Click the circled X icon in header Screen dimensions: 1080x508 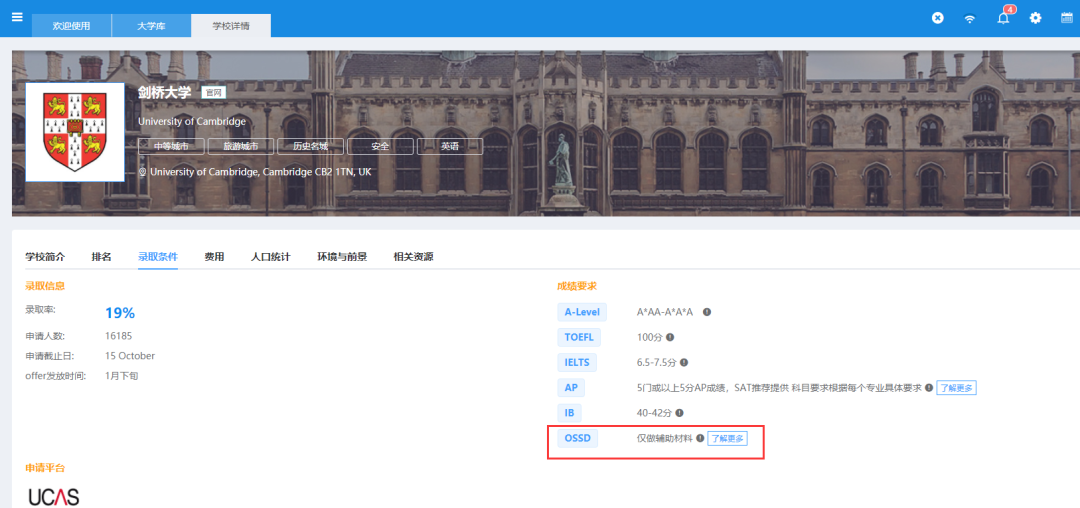[937, 18]
